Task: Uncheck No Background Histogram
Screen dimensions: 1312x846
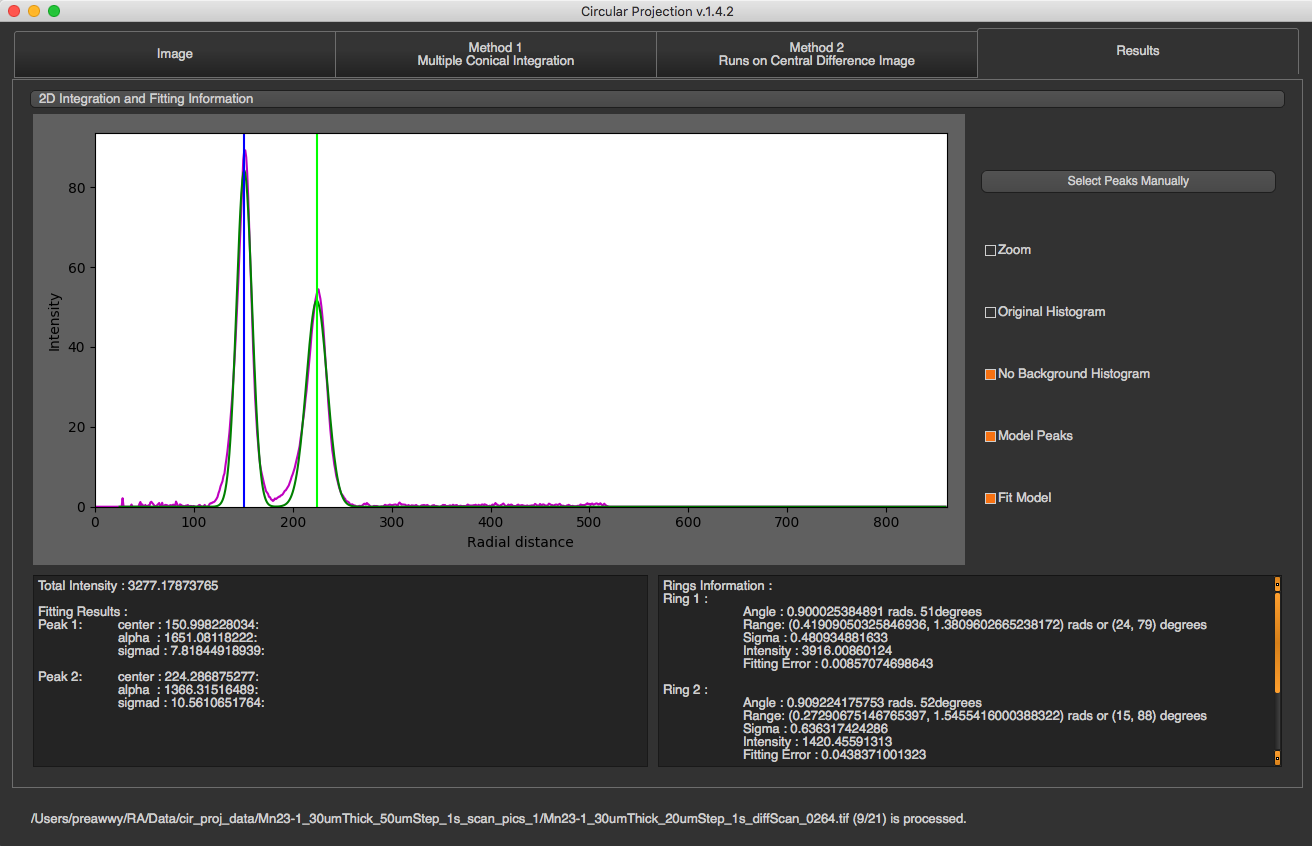Action: [991, 374]
